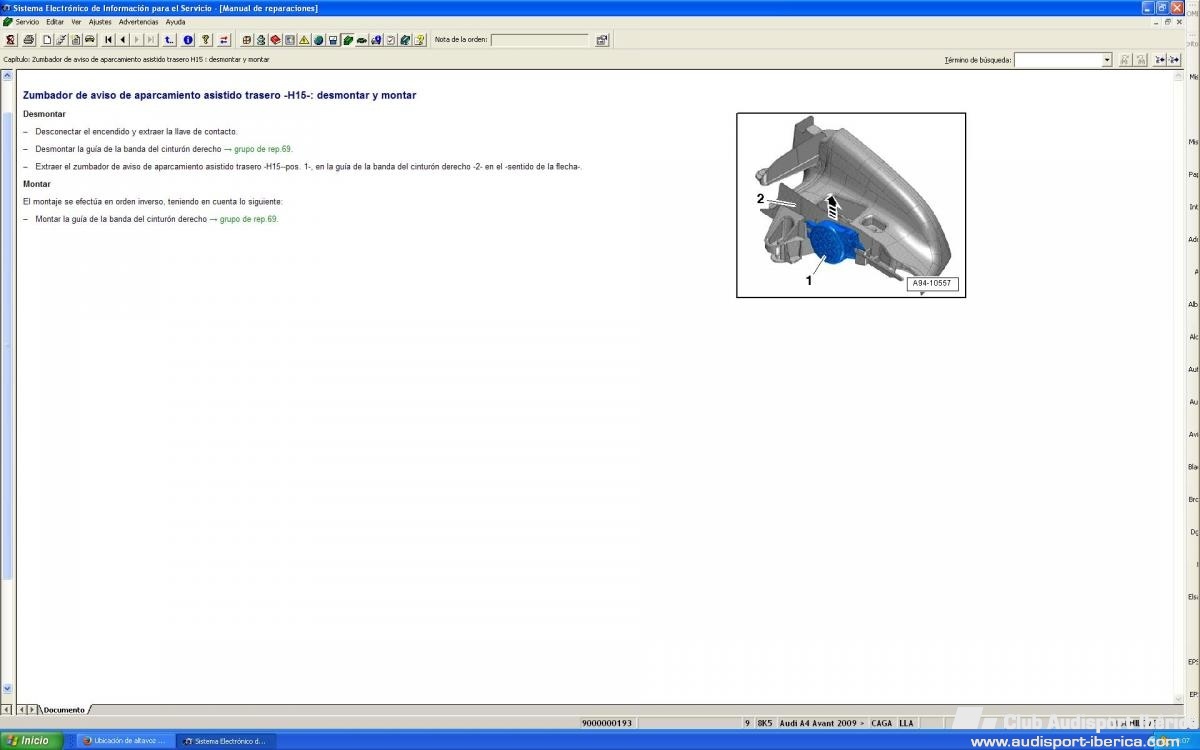Click the person icon next to red grid icon

[x=261, y=40]
